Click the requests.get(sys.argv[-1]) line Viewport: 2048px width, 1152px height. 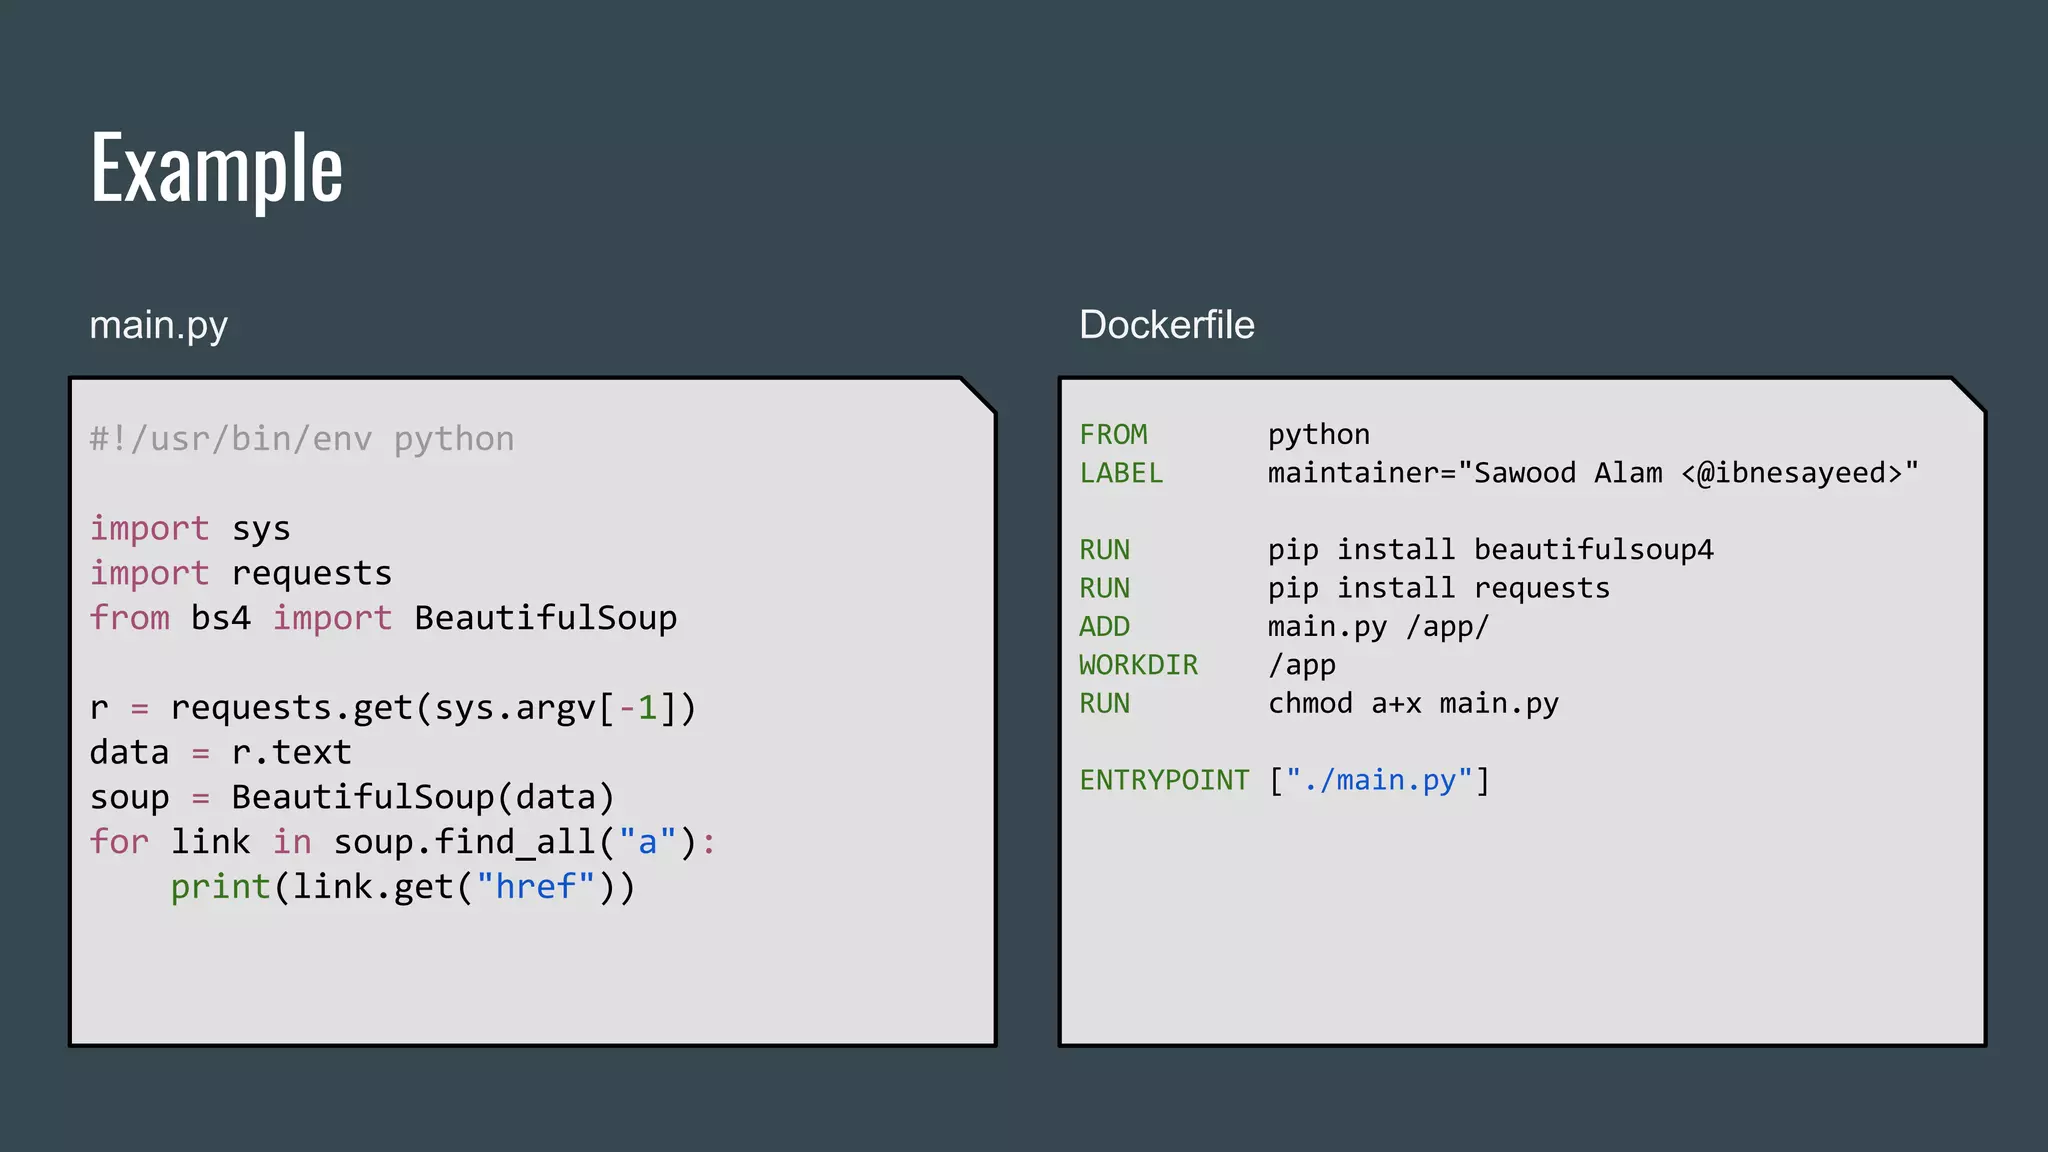coord(393,707)
